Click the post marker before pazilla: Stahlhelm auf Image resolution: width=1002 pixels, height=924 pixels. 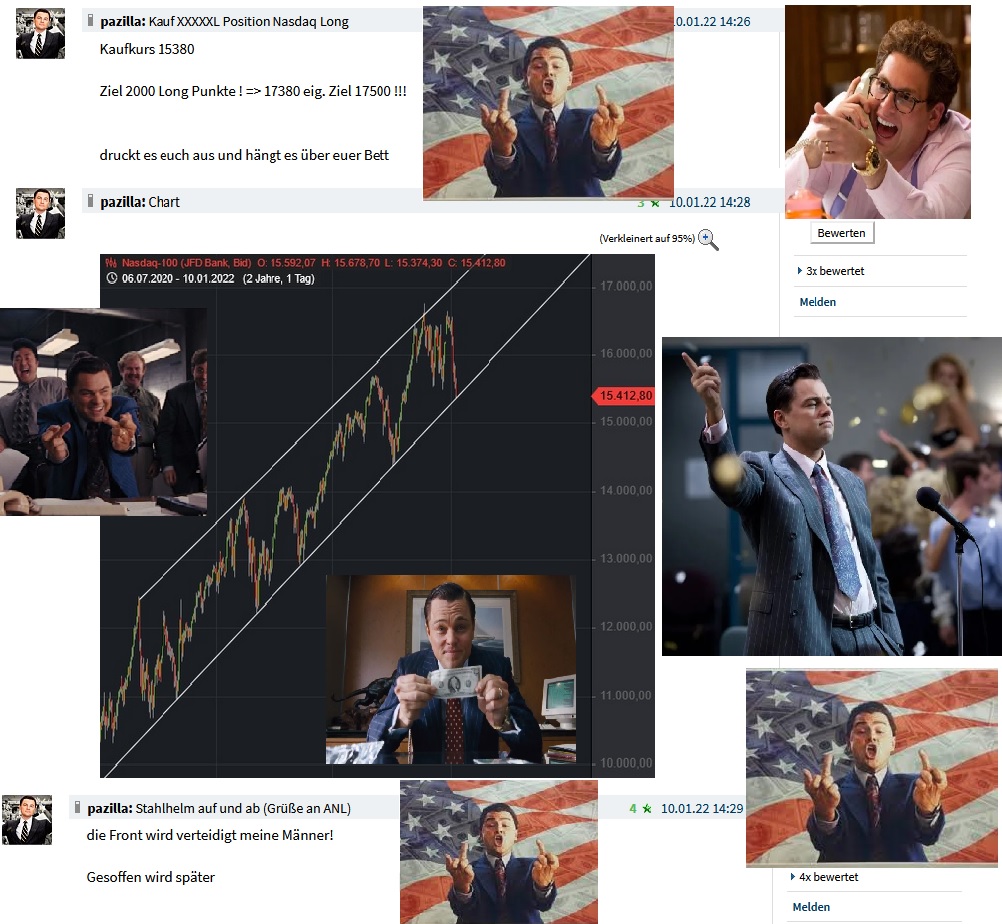78,807
